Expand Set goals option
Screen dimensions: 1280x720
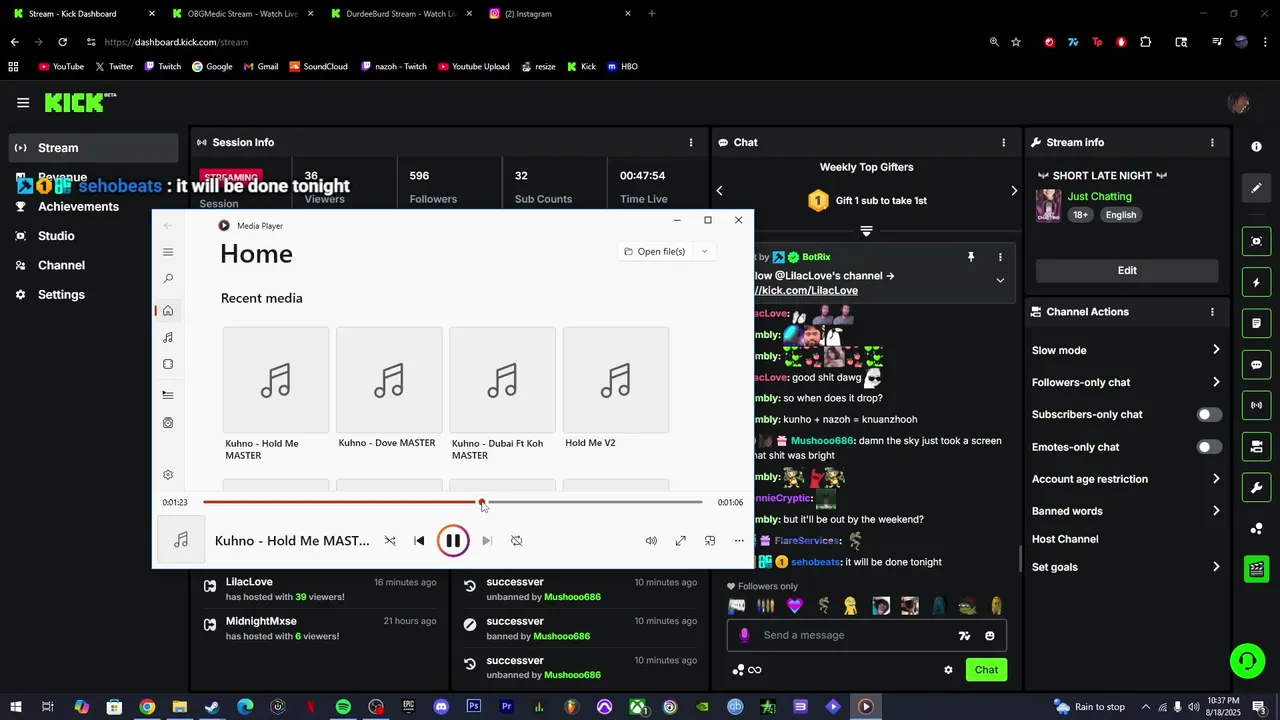tap(1216, 567)
